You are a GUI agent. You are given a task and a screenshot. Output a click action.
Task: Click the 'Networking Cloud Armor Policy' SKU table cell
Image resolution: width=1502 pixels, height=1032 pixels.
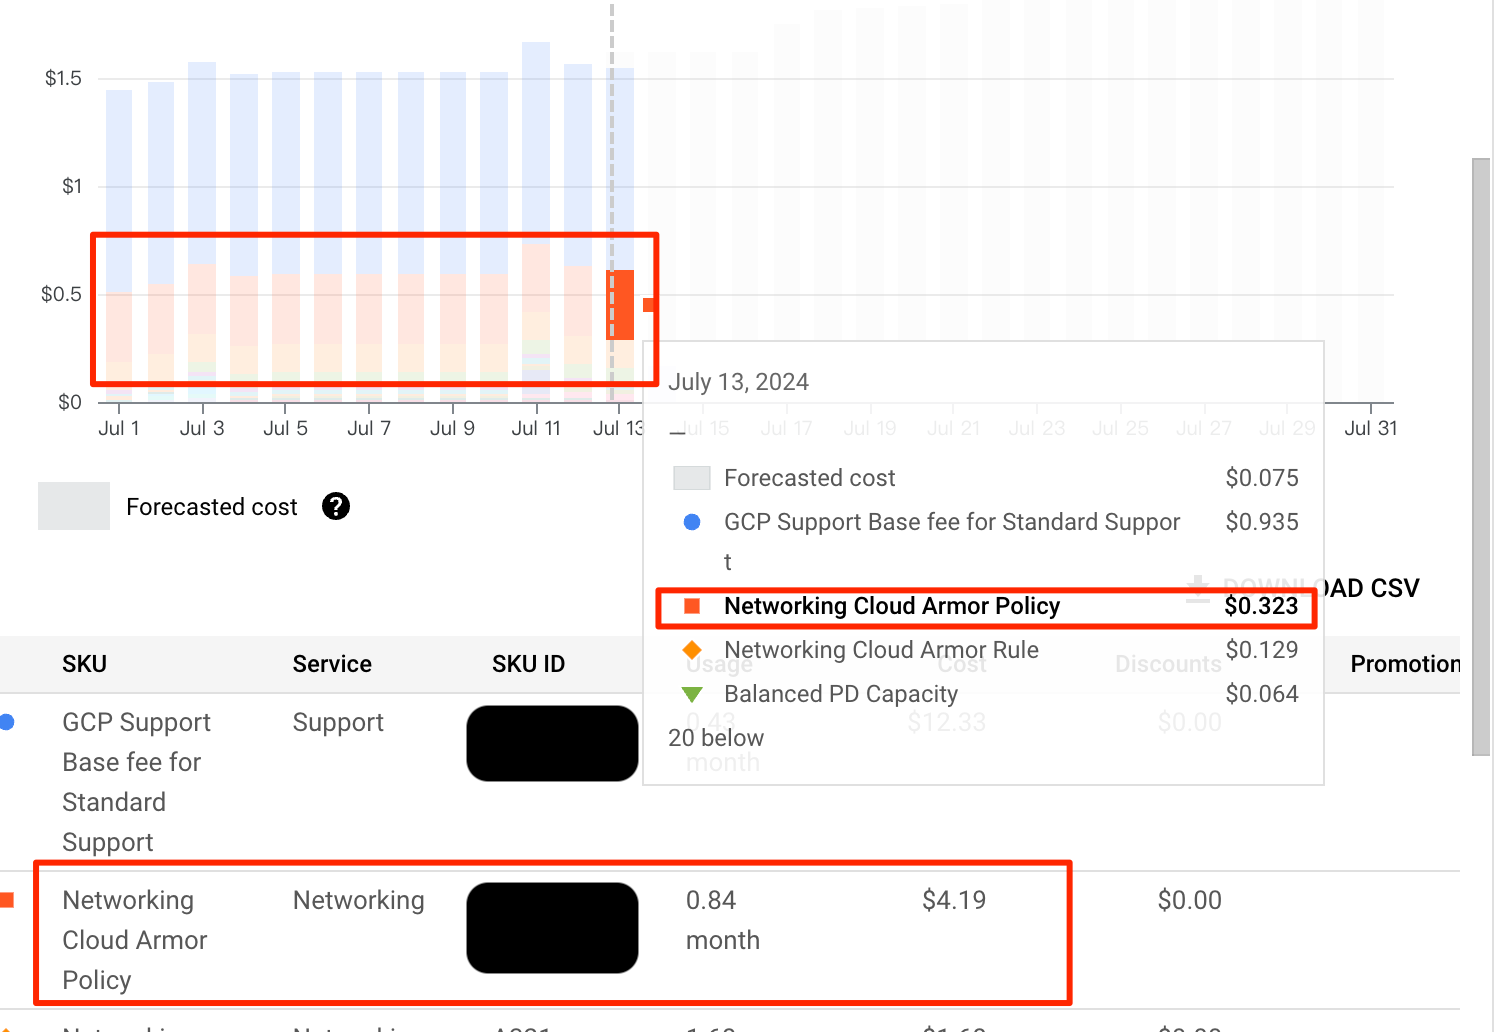click(135, 940)
